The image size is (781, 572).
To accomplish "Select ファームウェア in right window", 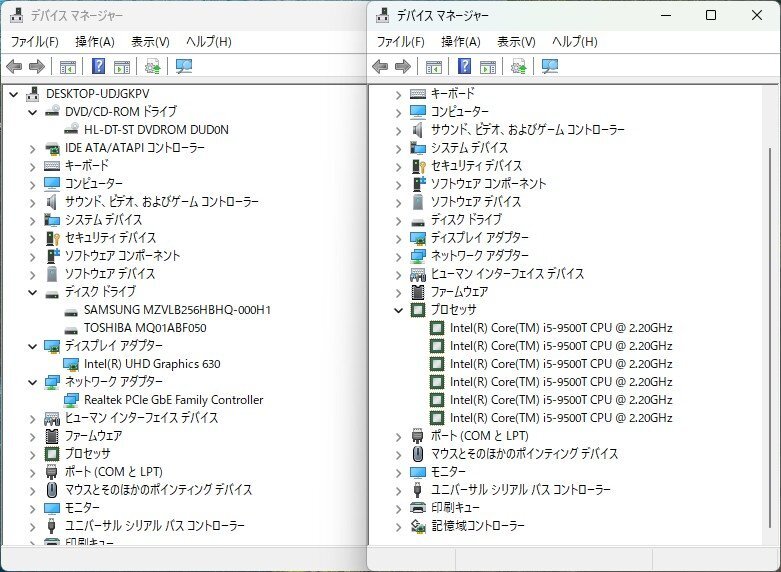I will [x=459, y=291].
